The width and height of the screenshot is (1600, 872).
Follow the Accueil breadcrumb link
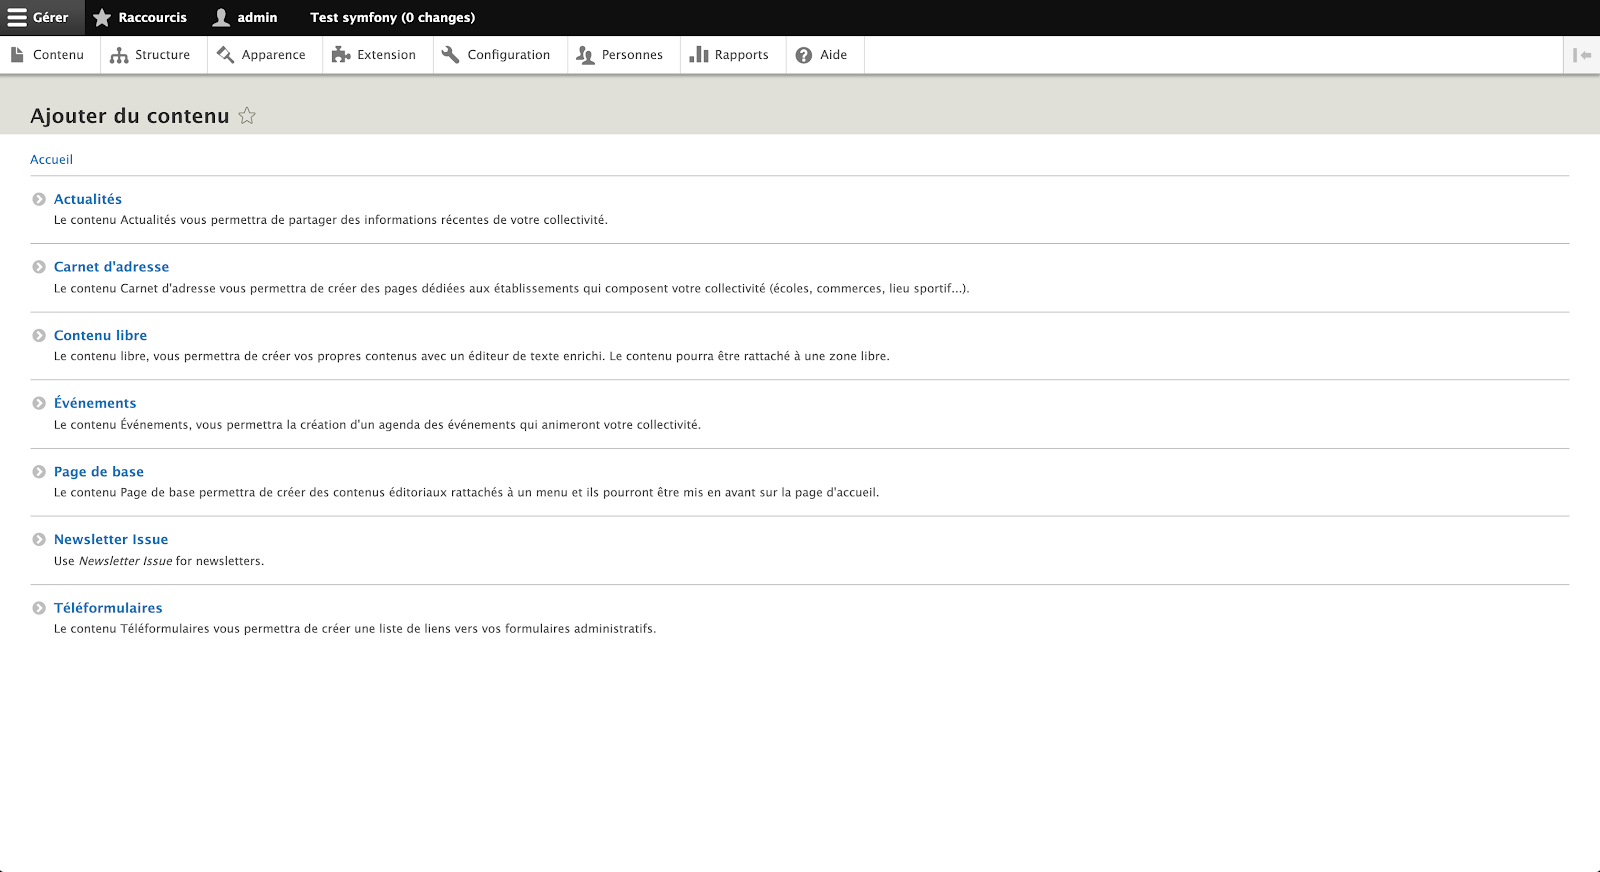52,160
